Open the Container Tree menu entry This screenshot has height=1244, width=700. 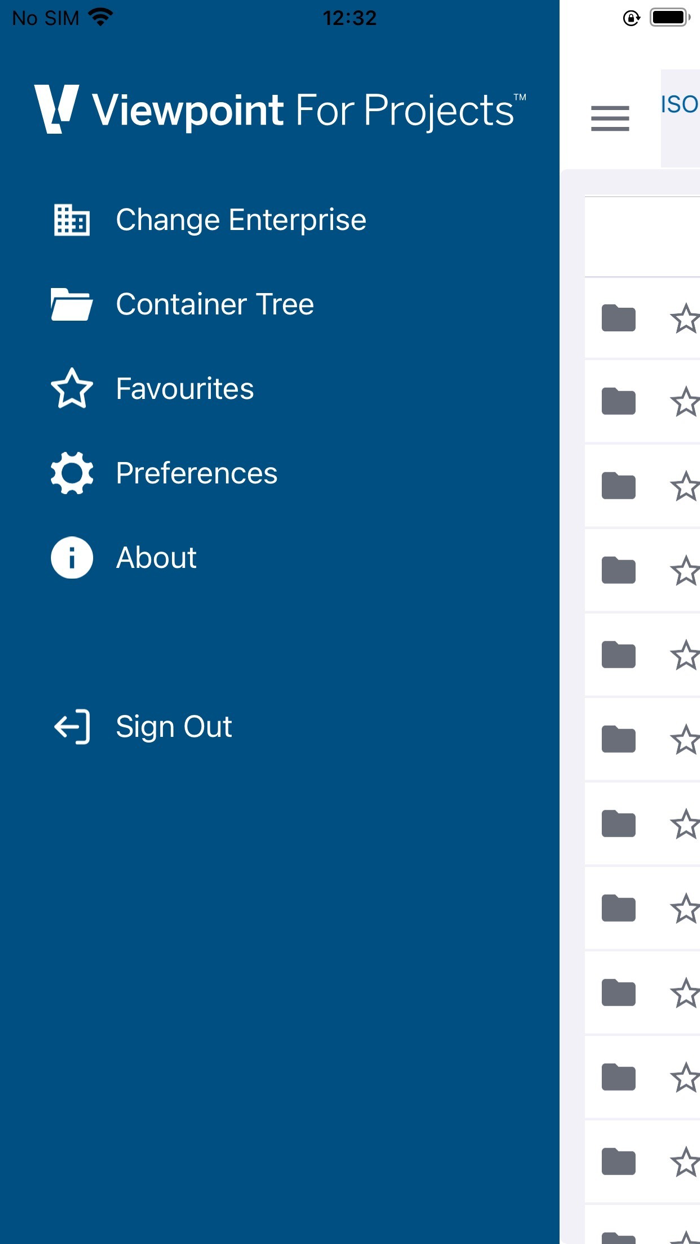point(215,304)
